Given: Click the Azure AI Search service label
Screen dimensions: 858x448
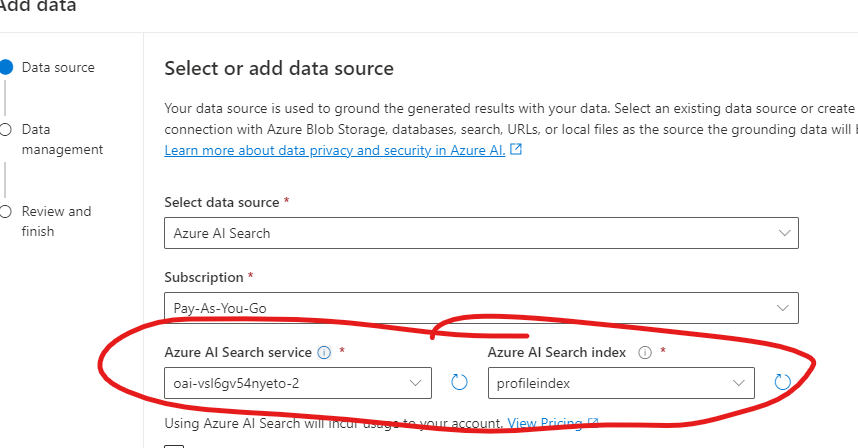Looking at the screenshot, I should tap(238, 352).
